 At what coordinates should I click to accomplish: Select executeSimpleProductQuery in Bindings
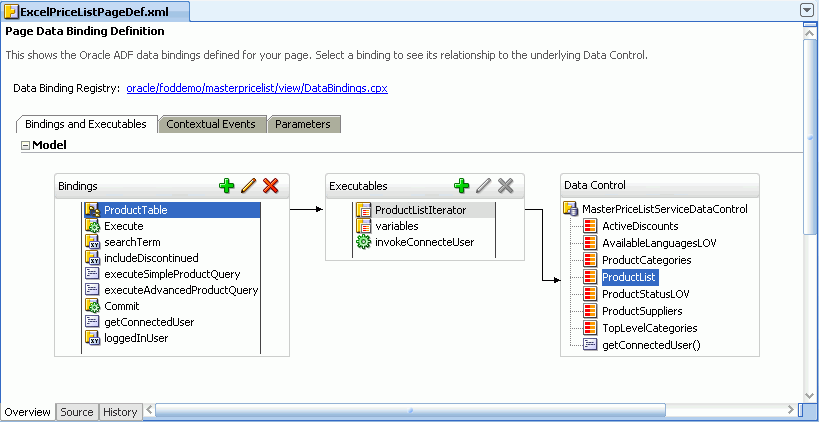click(172, 274)
